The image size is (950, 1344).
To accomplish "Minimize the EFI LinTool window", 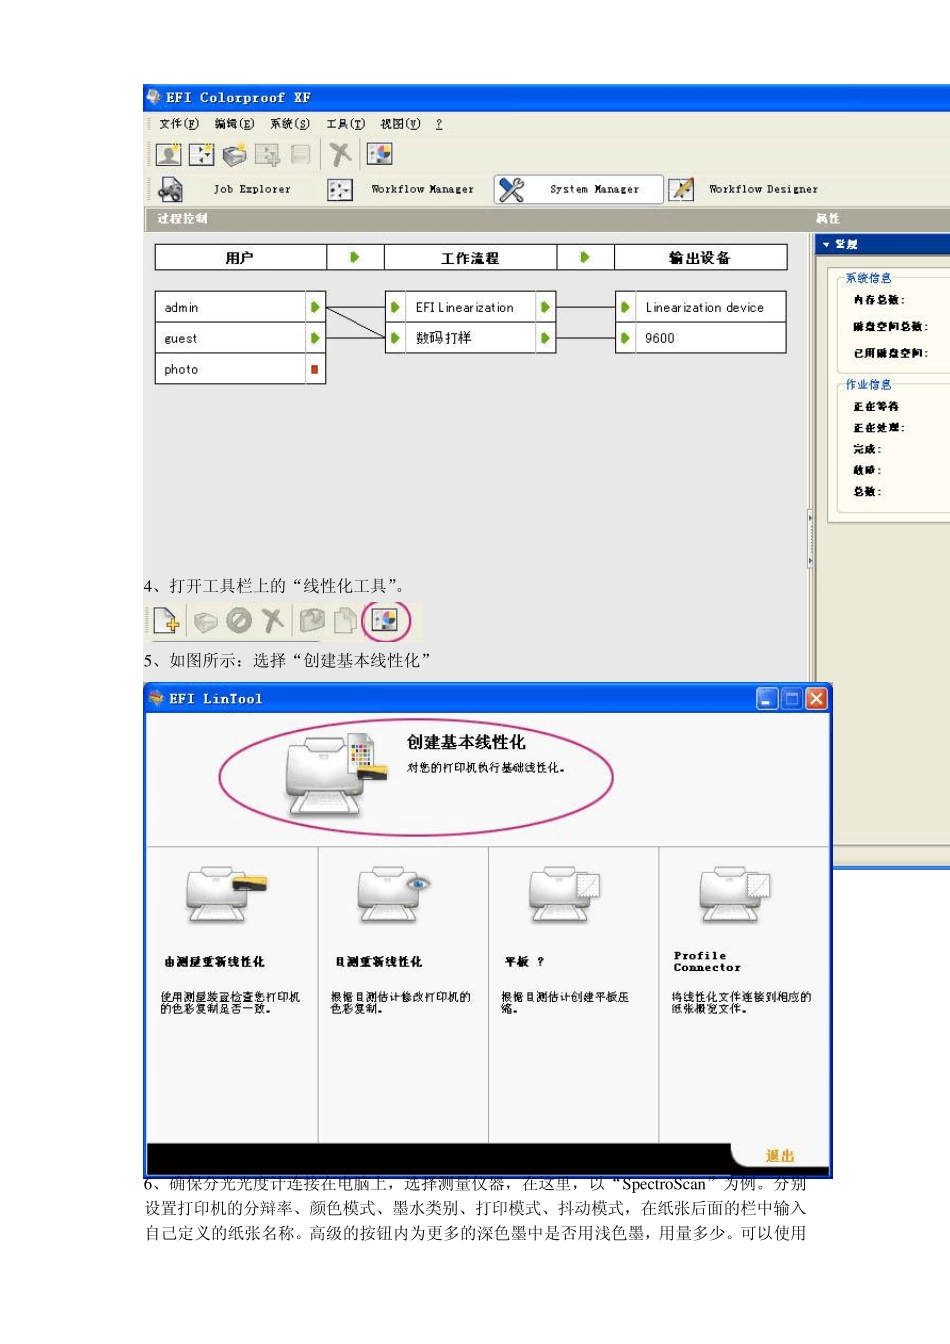I will (x=767, y=699).
